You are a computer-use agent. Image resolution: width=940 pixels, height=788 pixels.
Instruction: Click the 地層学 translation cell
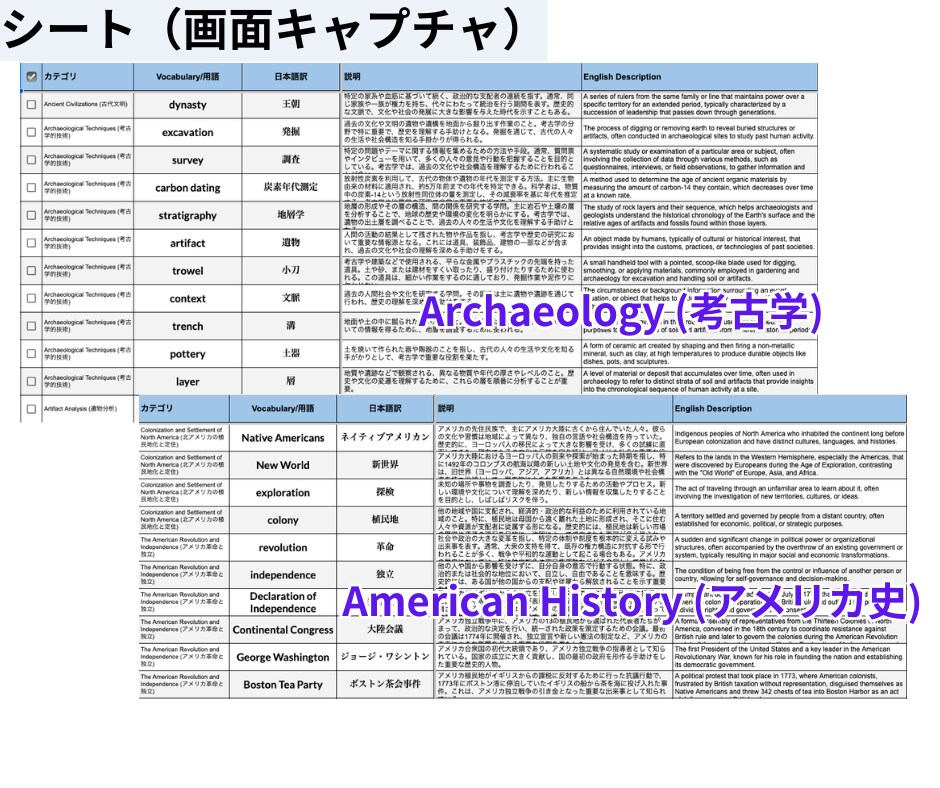(x=291, y=215)
